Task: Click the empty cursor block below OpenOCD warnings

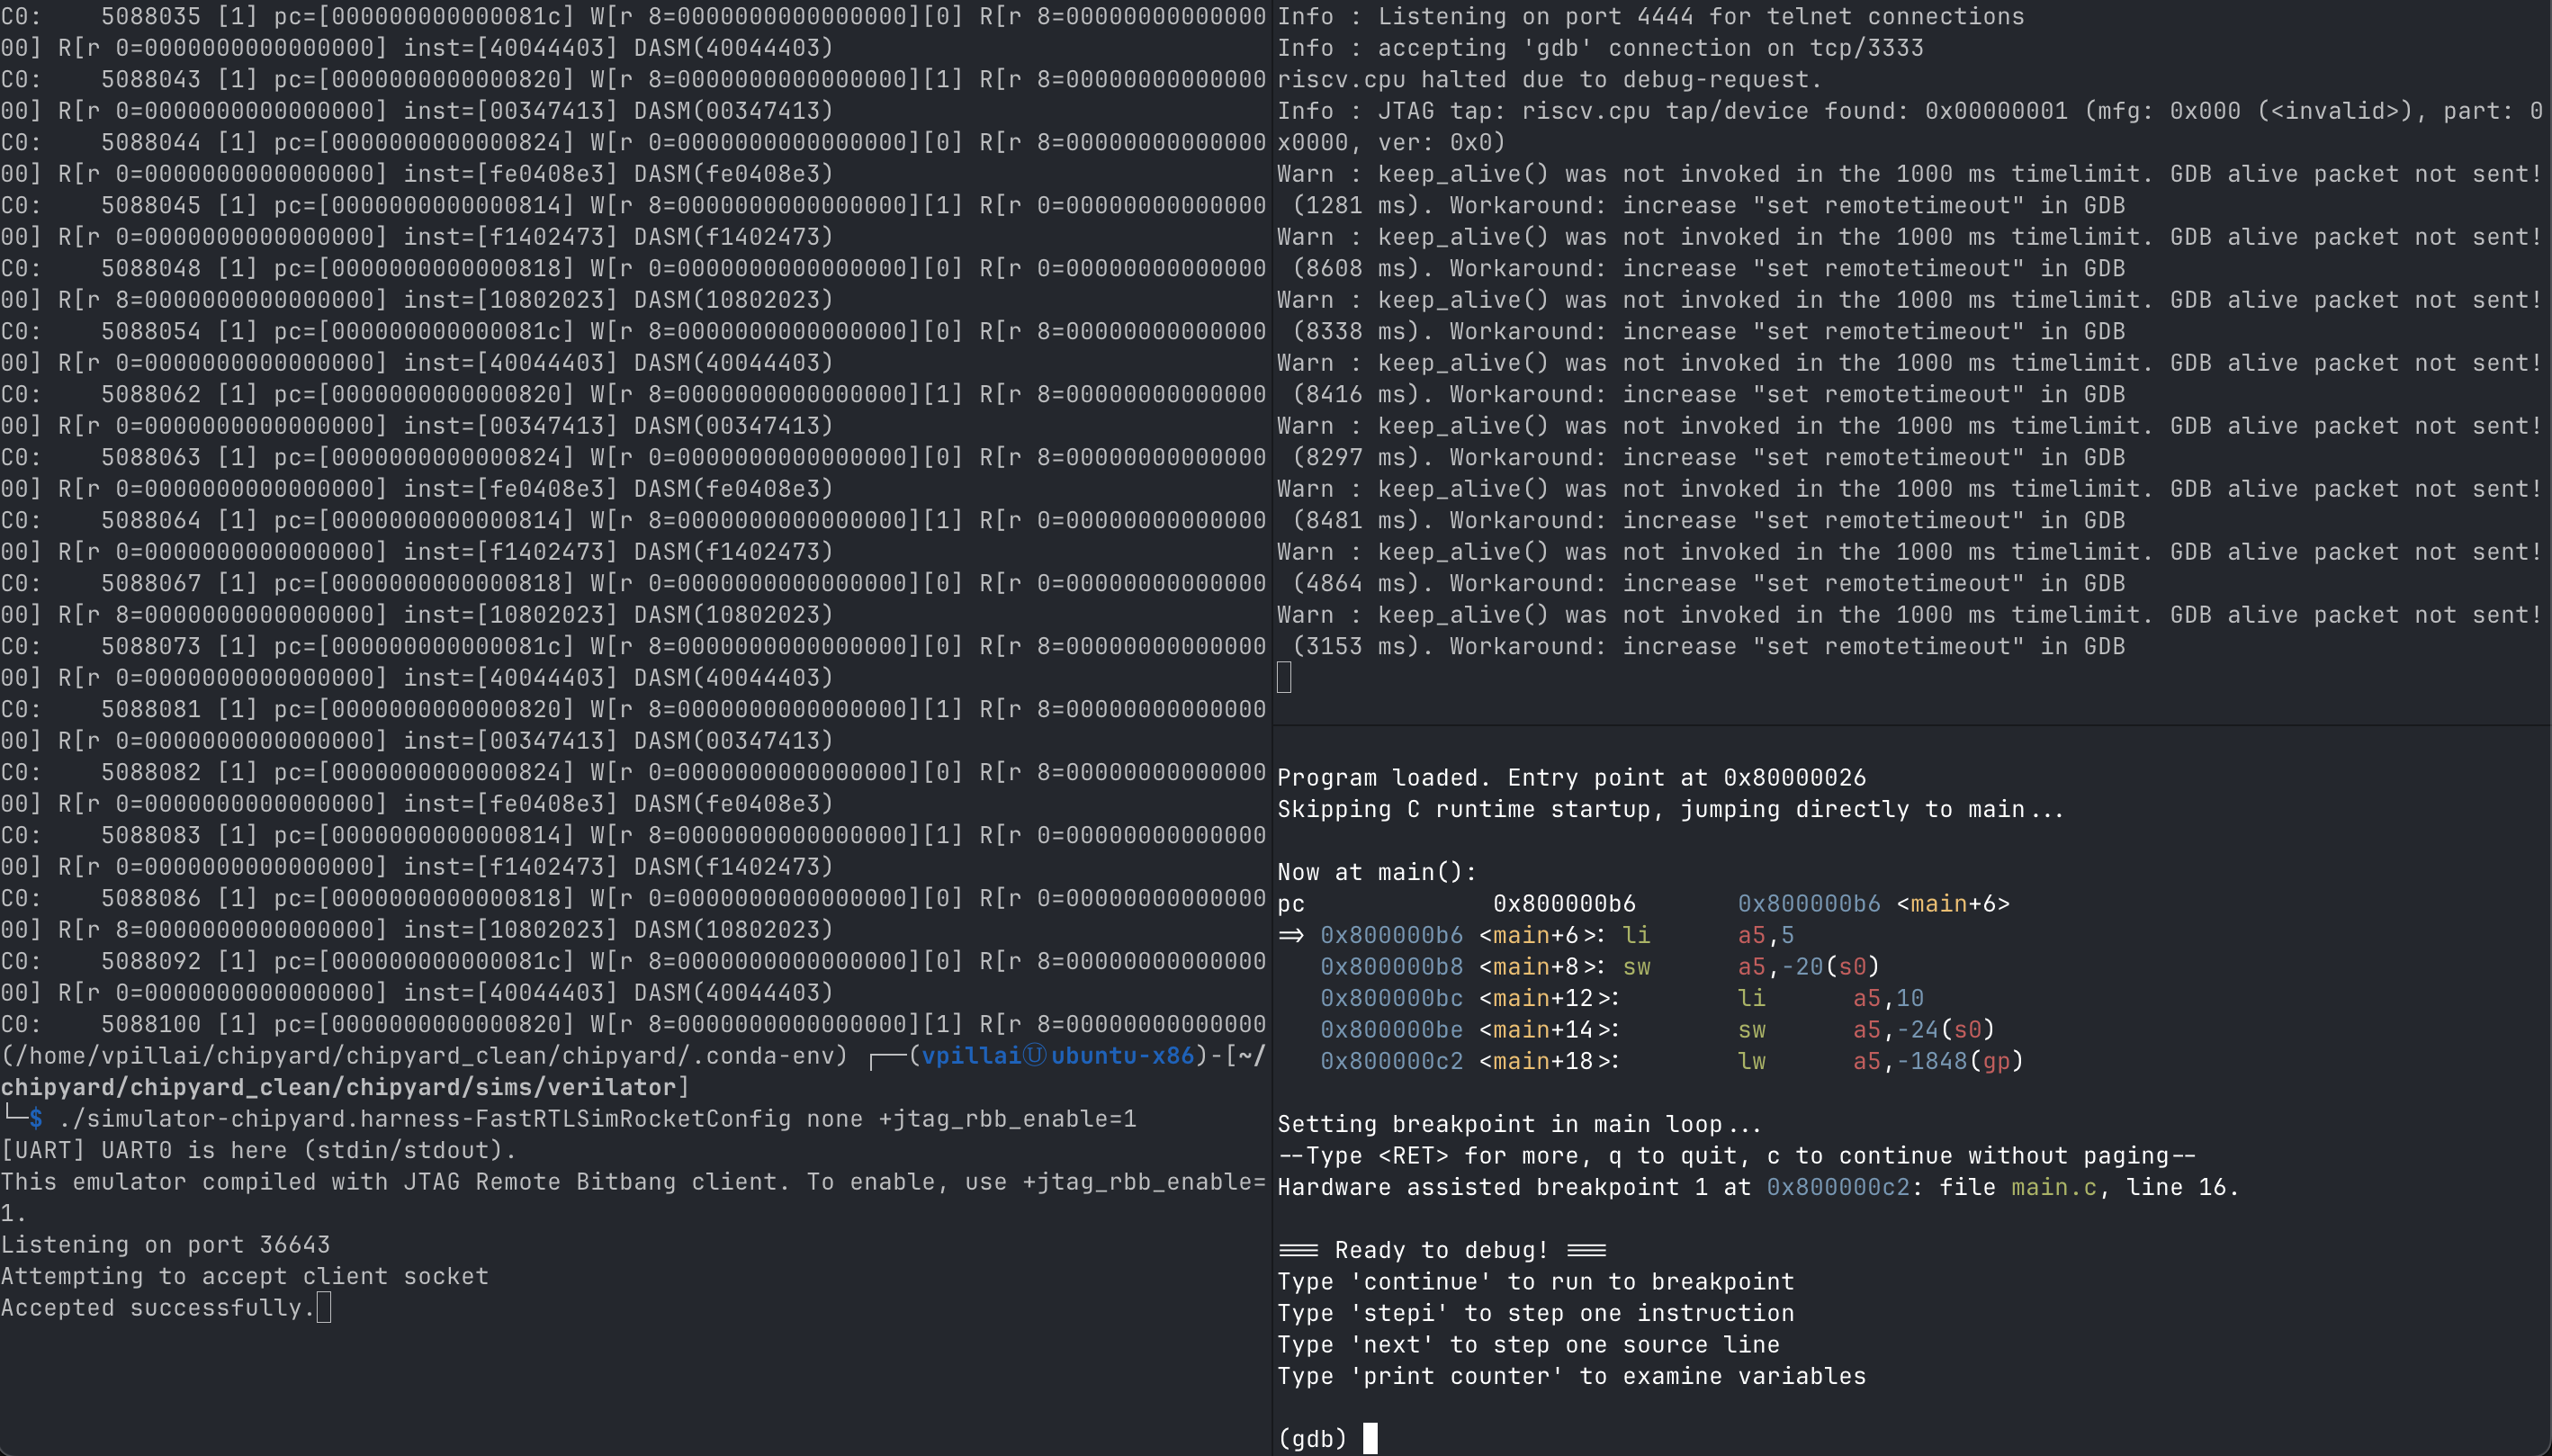Action: coord(1284,678)
